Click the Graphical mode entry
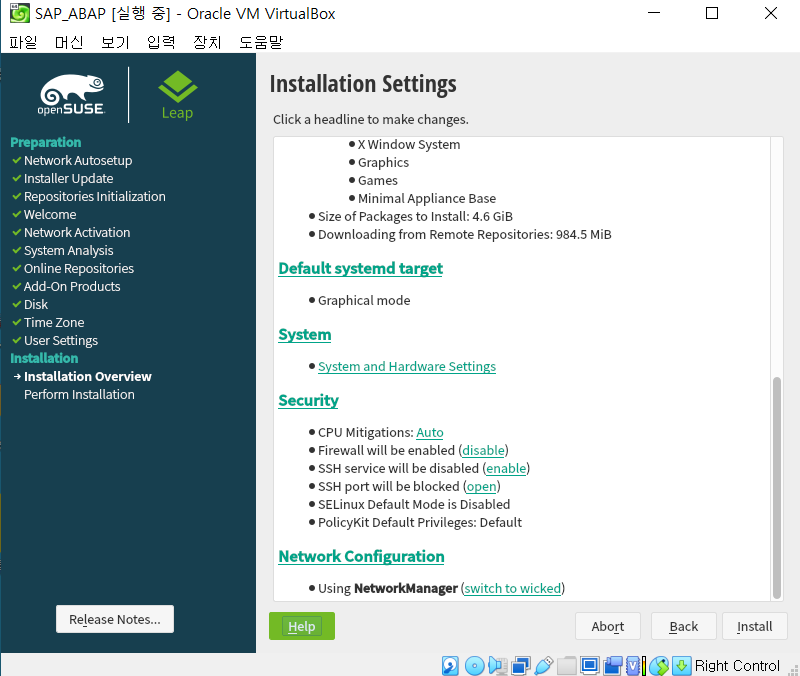This screenshot has width=800, height=676. pyautogui.click(x=364, y=300)
